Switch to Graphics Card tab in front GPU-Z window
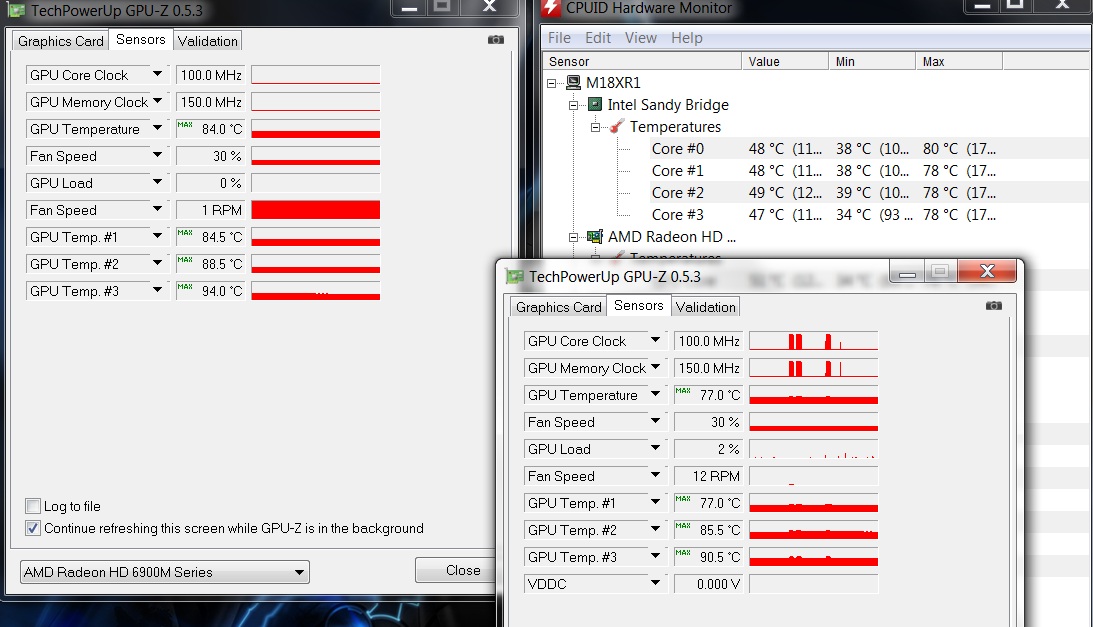 tap(558, 308)
